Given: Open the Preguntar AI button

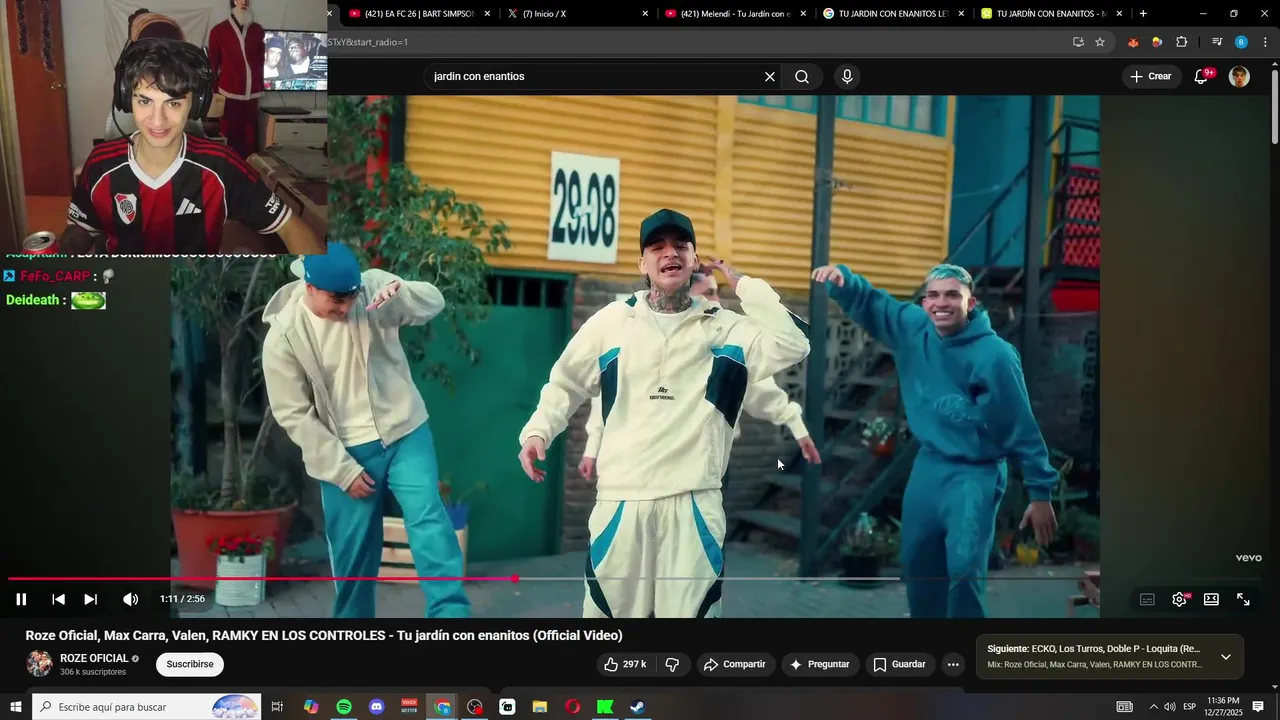Looking at the screenshot, I should [x=819, y=664].
